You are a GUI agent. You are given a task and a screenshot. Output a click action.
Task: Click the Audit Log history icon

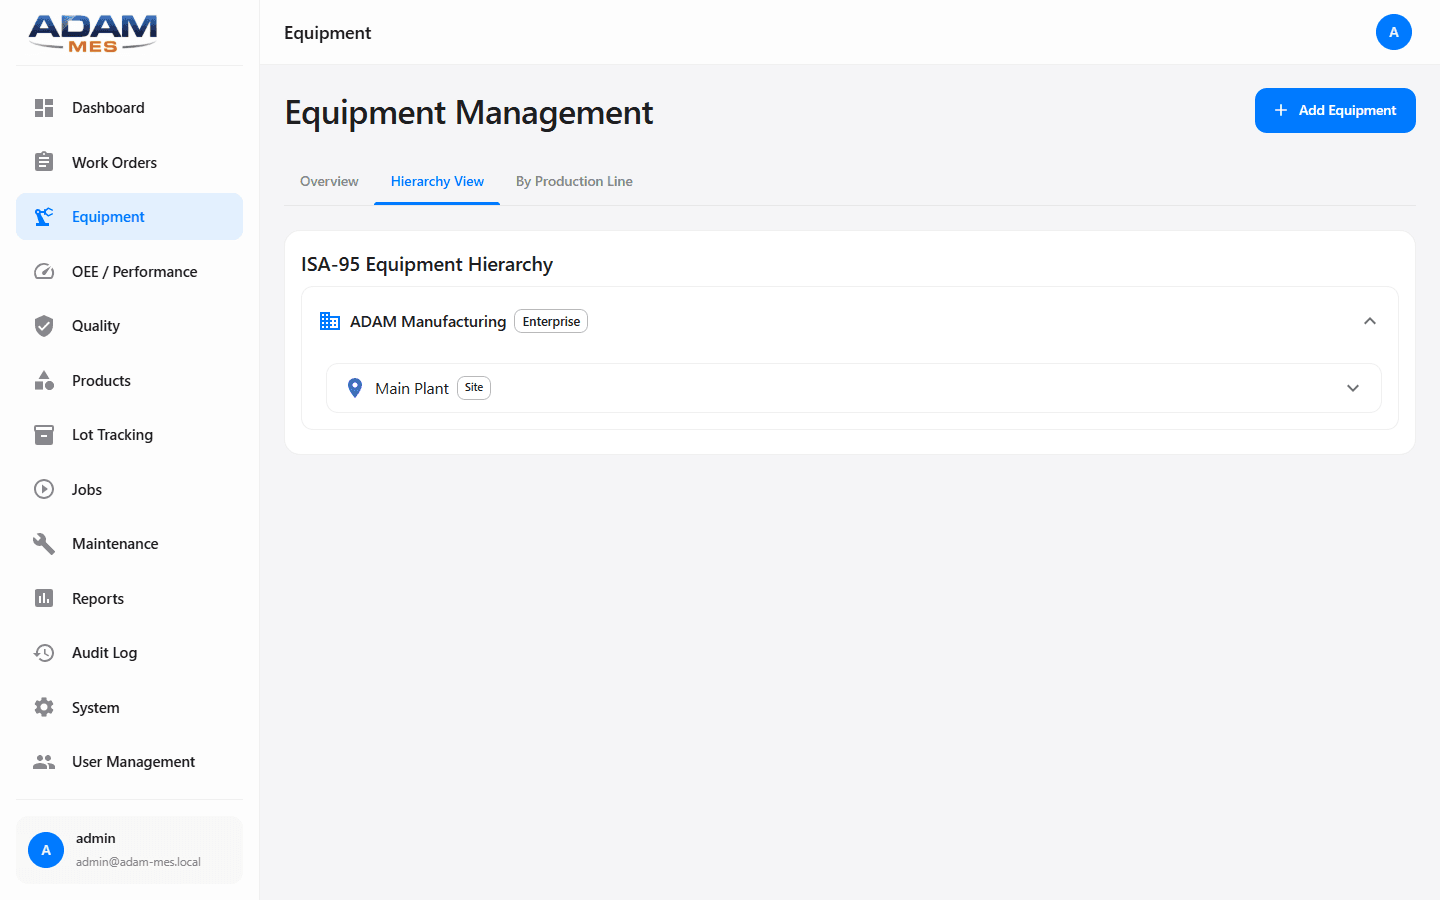(44, 652)
